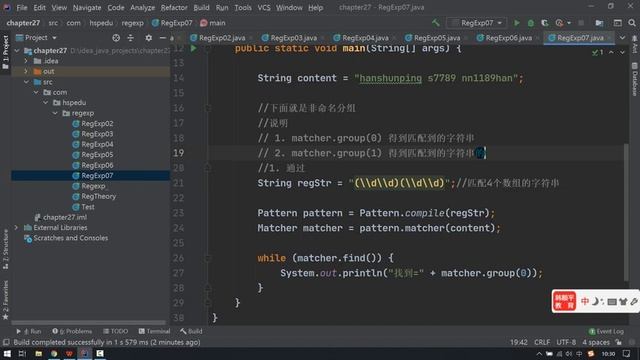640x360 pixels.
Task: Open File Explorer from taskbar
Action: pos(38,353)
